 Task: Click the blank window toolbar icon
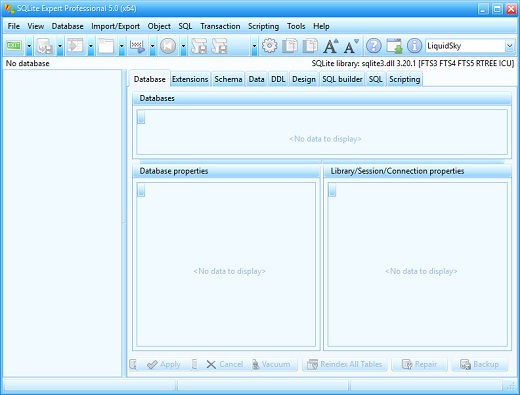click(106, 46)
